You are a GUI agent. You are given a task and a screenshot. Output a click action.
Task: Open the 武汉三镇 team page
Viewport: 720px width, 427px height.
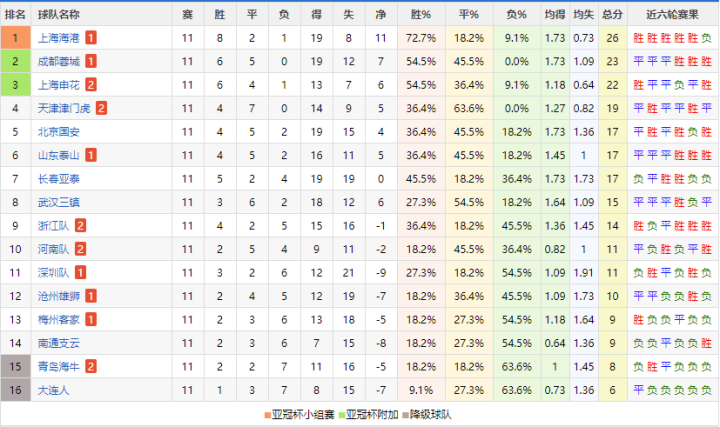[x=58, y=202]
